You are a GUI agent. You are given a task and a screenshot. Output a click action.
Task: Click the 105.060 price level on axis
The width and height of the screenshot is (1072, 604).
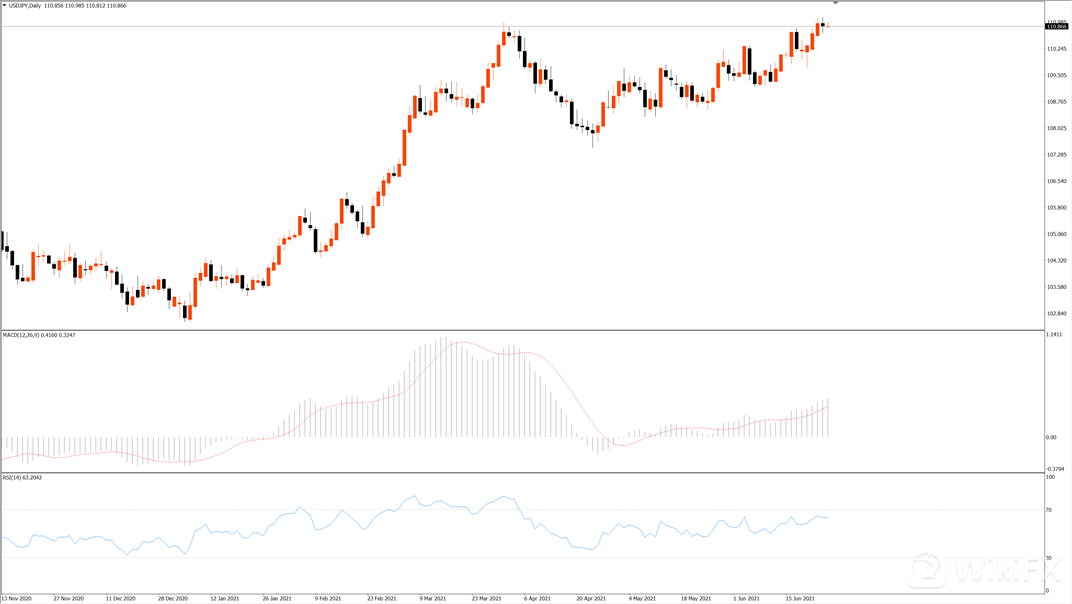click(1056, 234)
